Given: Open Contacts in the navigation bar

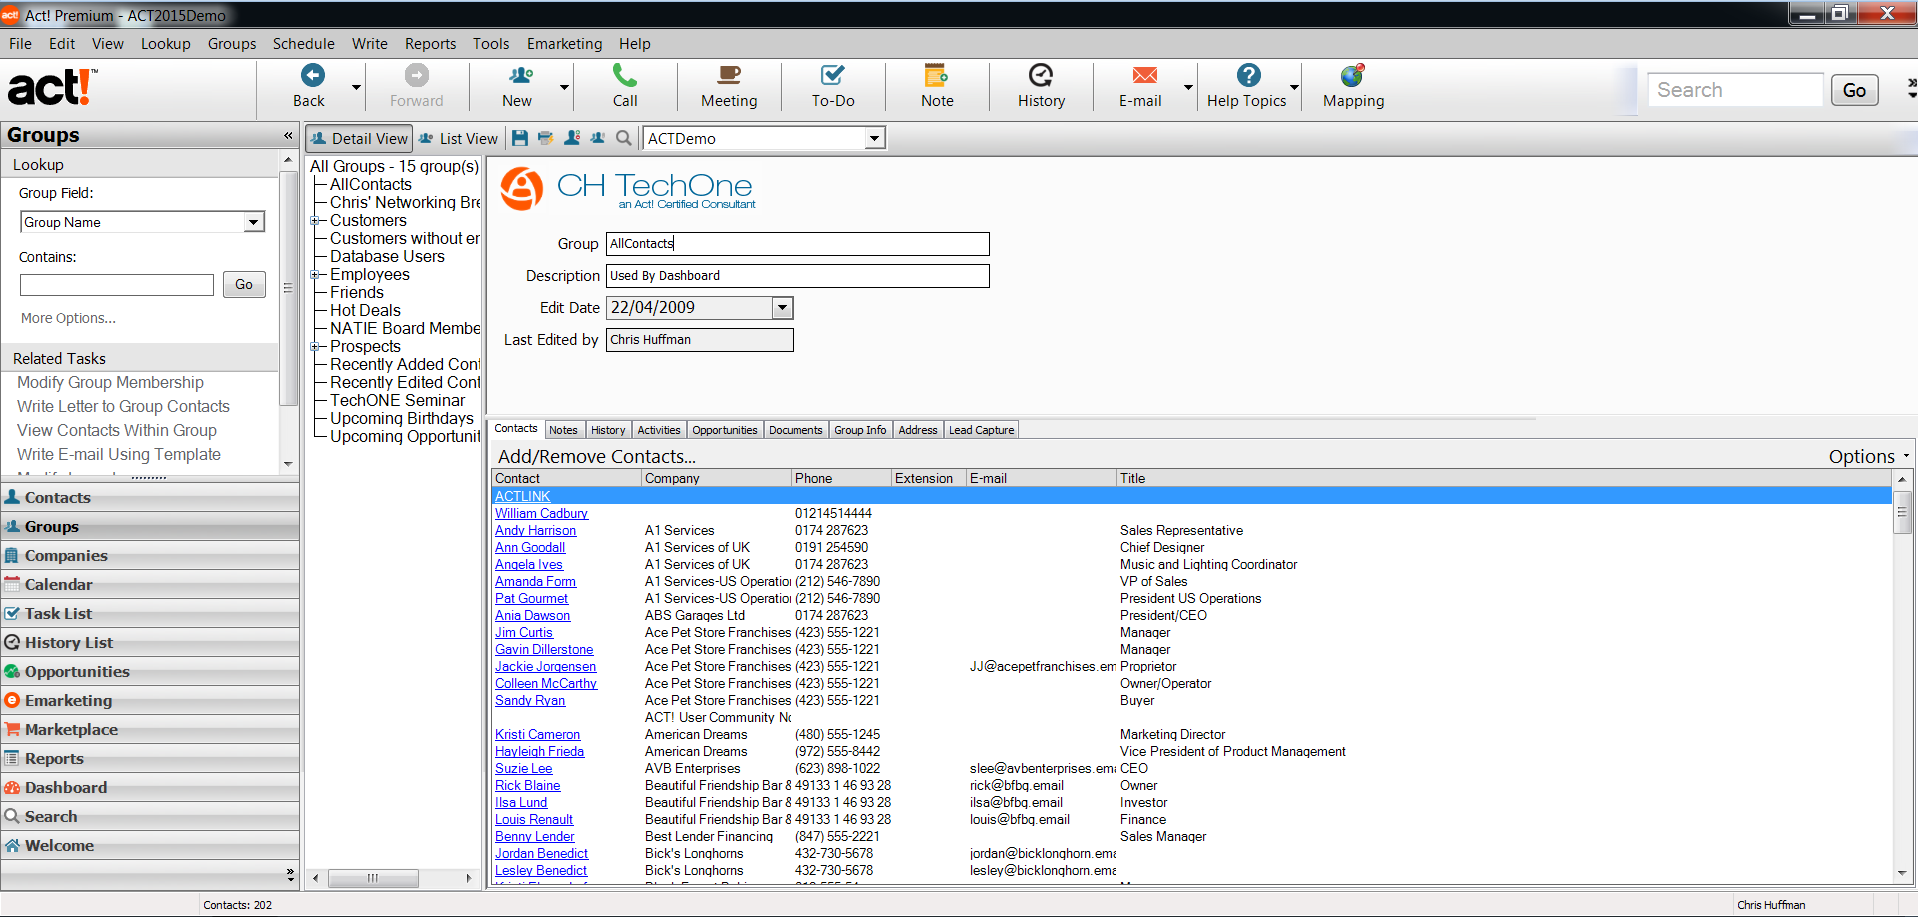Looking at the screenshot, I should tap(150, 497).
